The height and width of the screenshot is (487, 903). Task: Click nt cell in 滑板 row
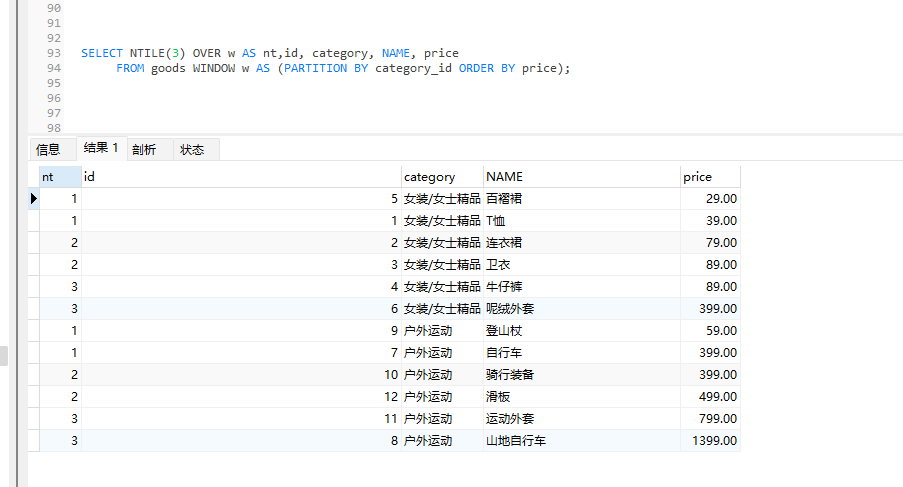pos(60,397)
